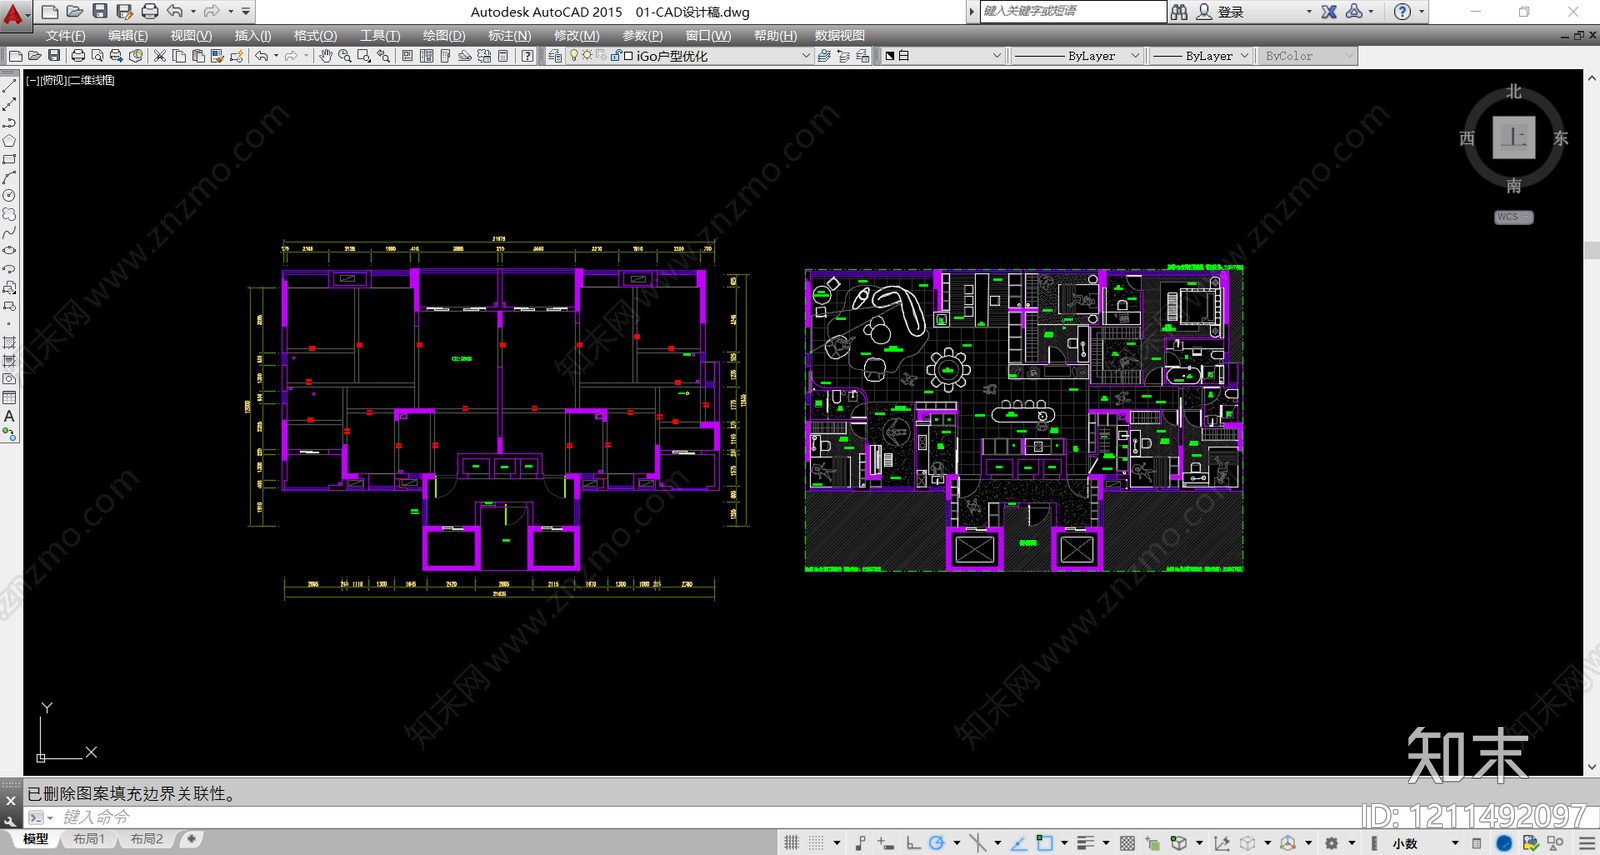Switch to the 布局1 layout tab
Viewport: 1600px width, 855px height.
point(89,839)
